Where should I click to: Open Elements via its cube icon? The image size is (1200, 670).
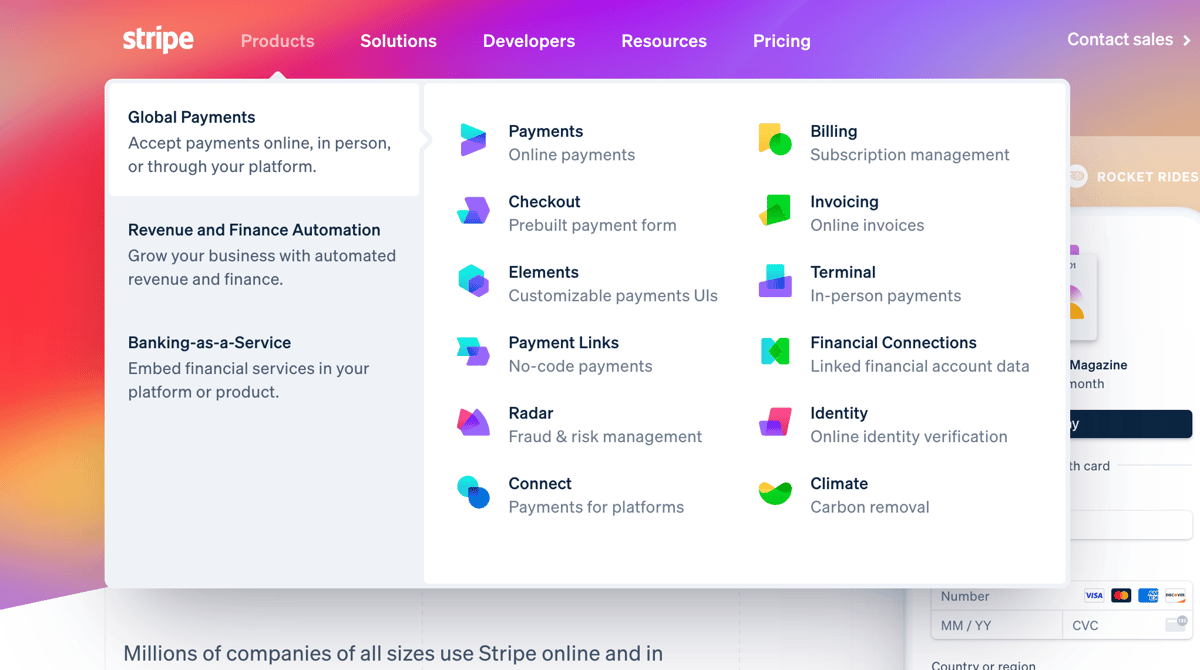473,282
